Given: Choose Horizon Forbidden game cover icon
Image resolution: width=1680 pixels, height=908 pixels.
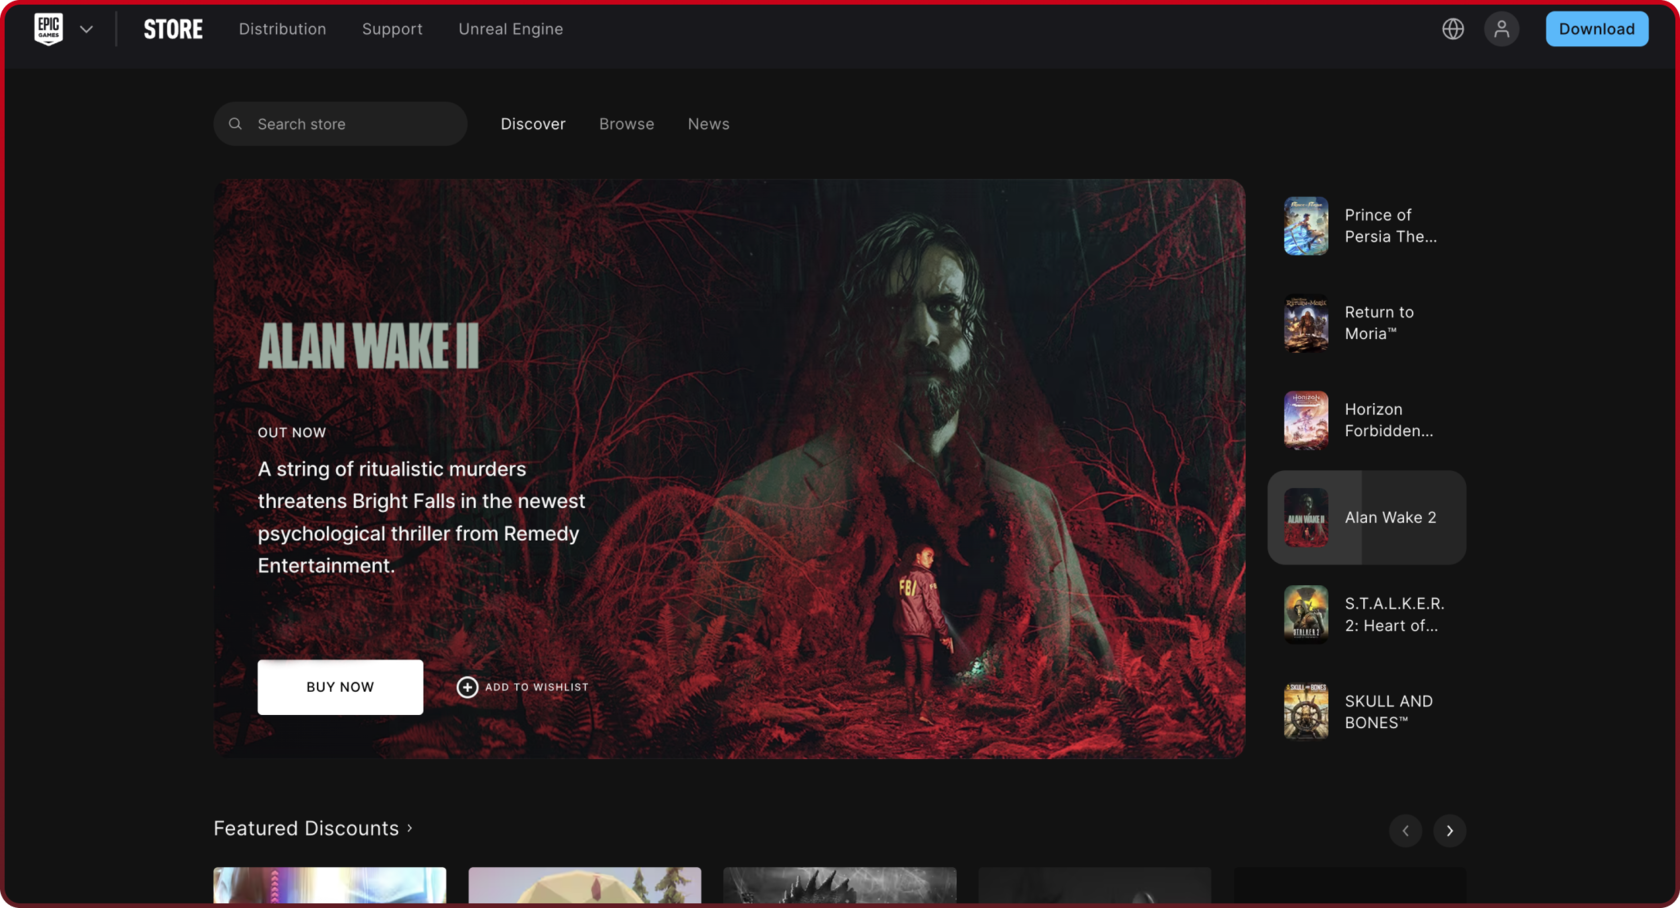Looking at the screenshot, I should click(1306, 420).
